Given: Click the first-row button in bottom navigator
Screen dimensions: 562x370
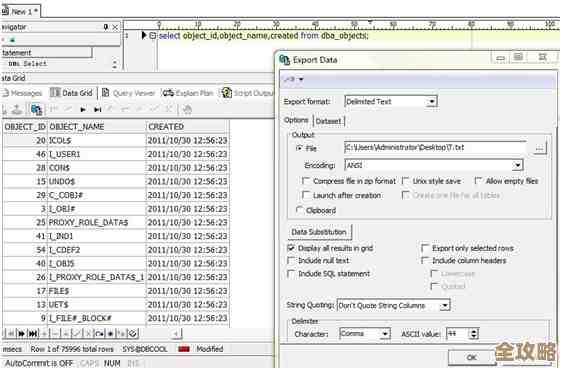Looking at the screenshot, I should [x=11, y=334].
